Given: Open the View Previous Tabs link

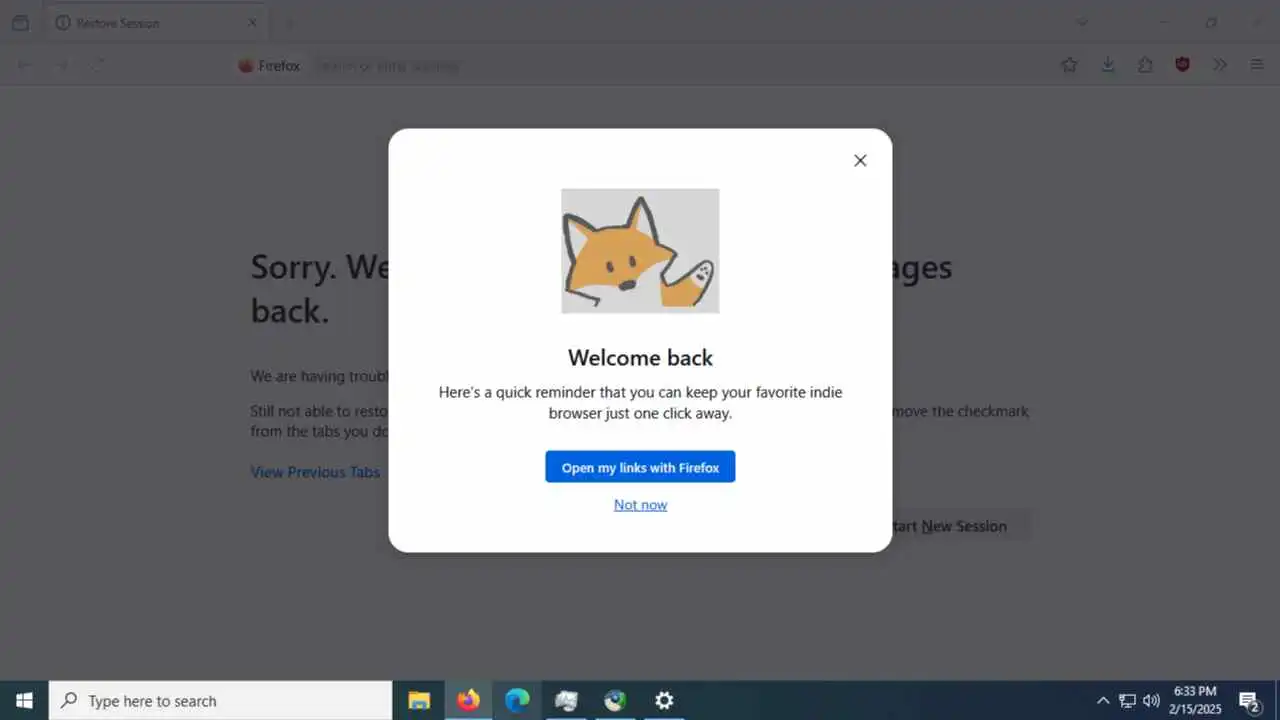Looking at the screenshot, I should tap(315, 472).
